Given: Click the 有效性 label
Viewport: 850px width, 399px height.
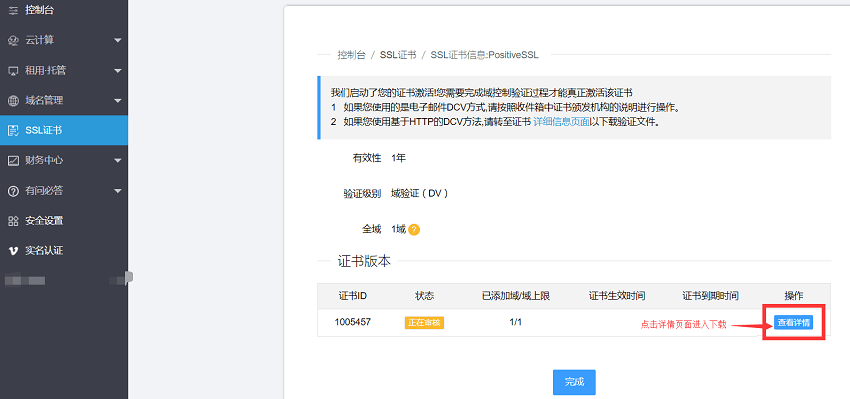Looking at the screenshot, I should click(367, 158).
